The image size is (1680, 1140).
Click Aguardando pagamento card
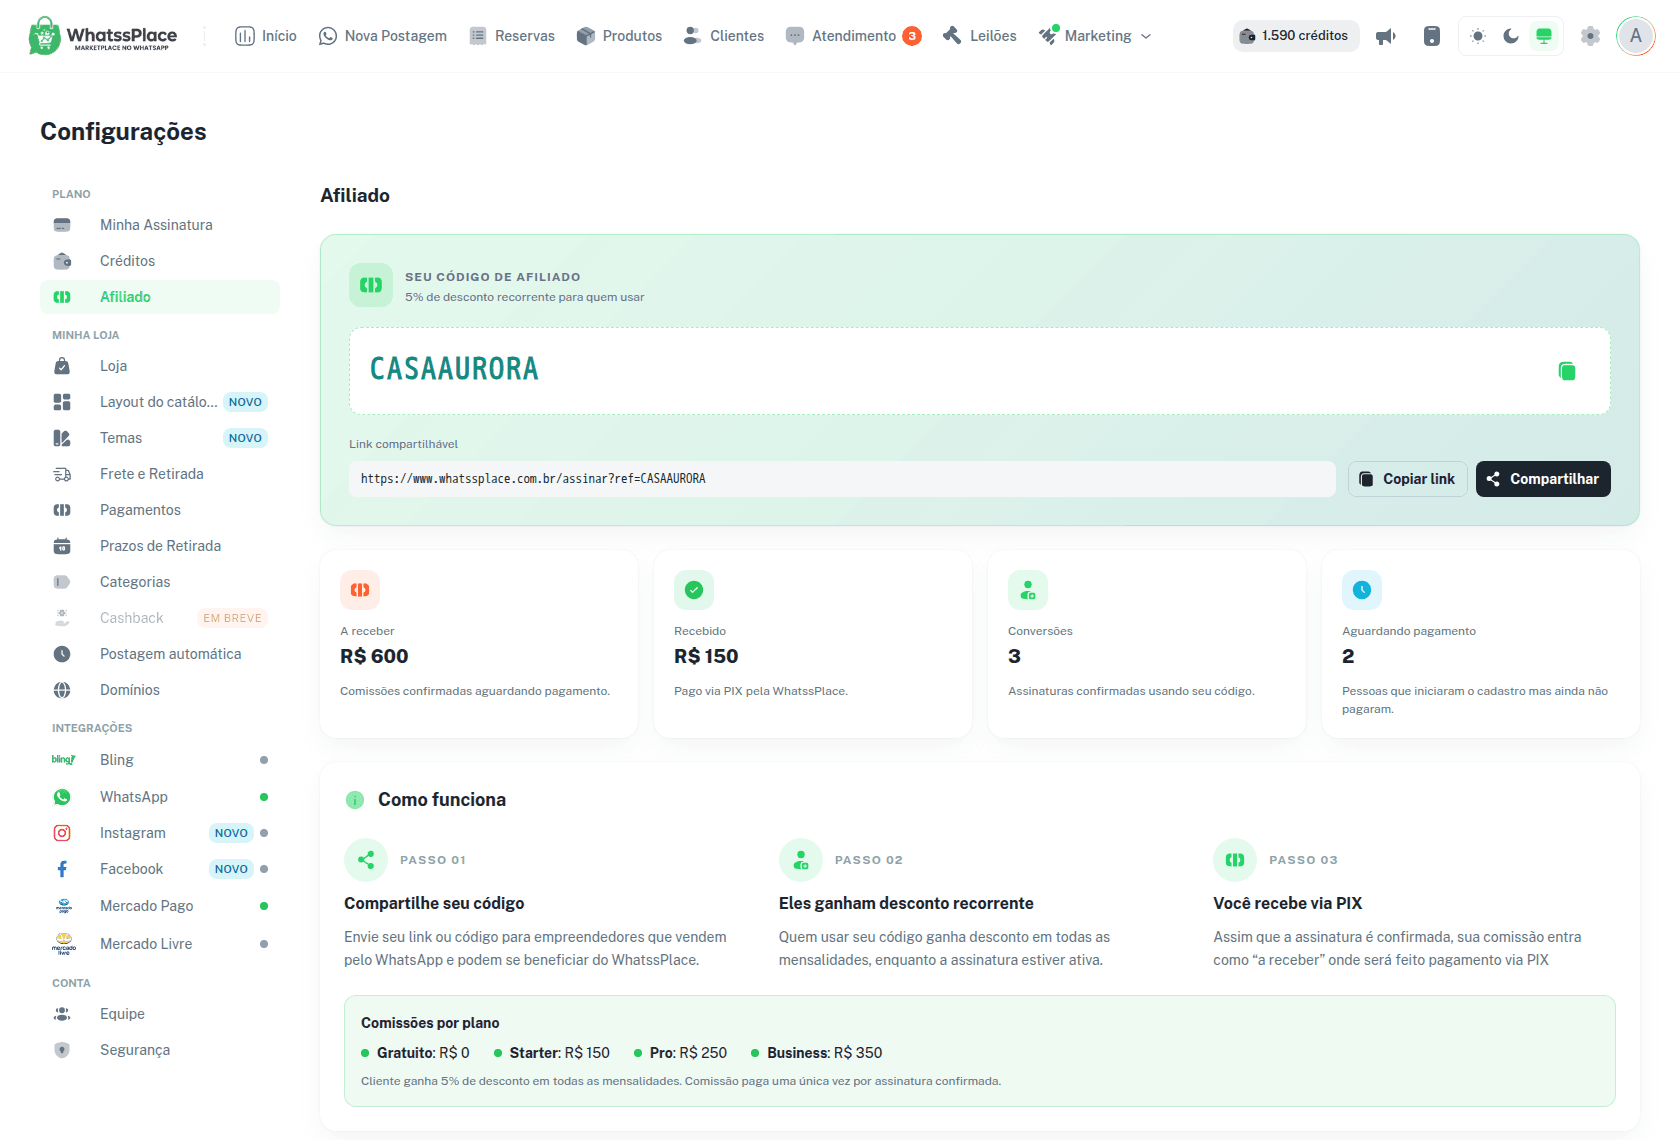click(x=1481, y=644)
